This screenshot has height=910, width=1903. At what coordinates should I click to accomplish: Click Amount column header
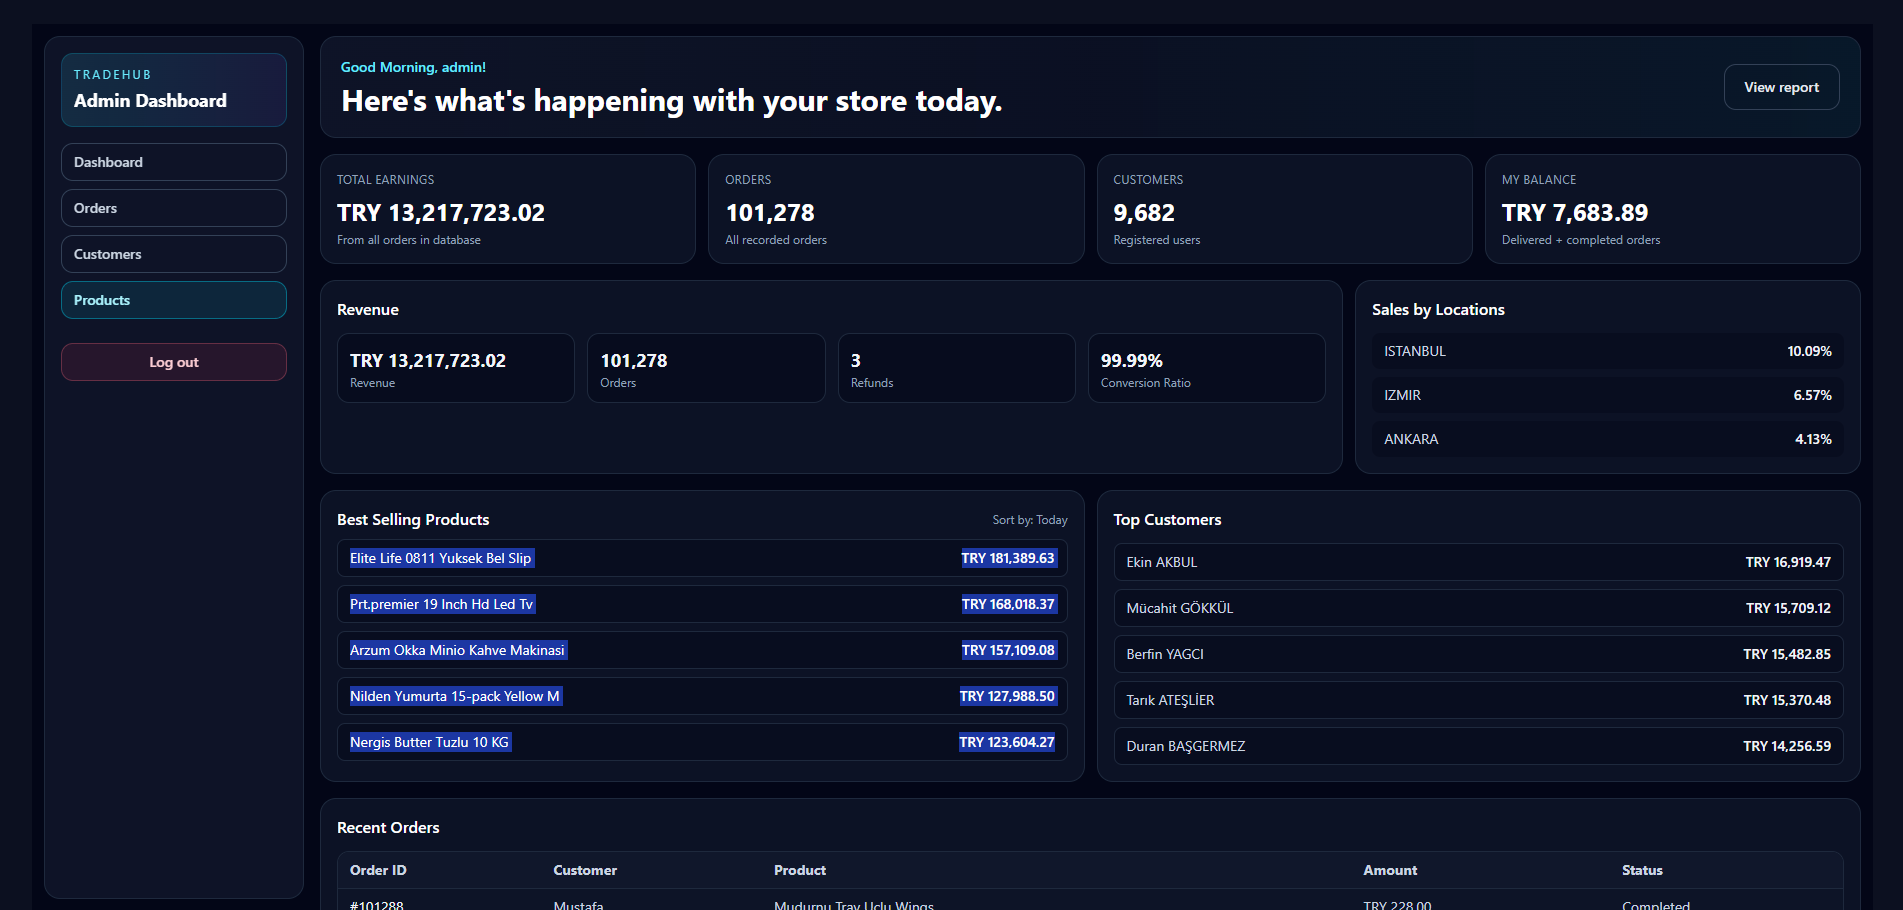(1390, 870)
